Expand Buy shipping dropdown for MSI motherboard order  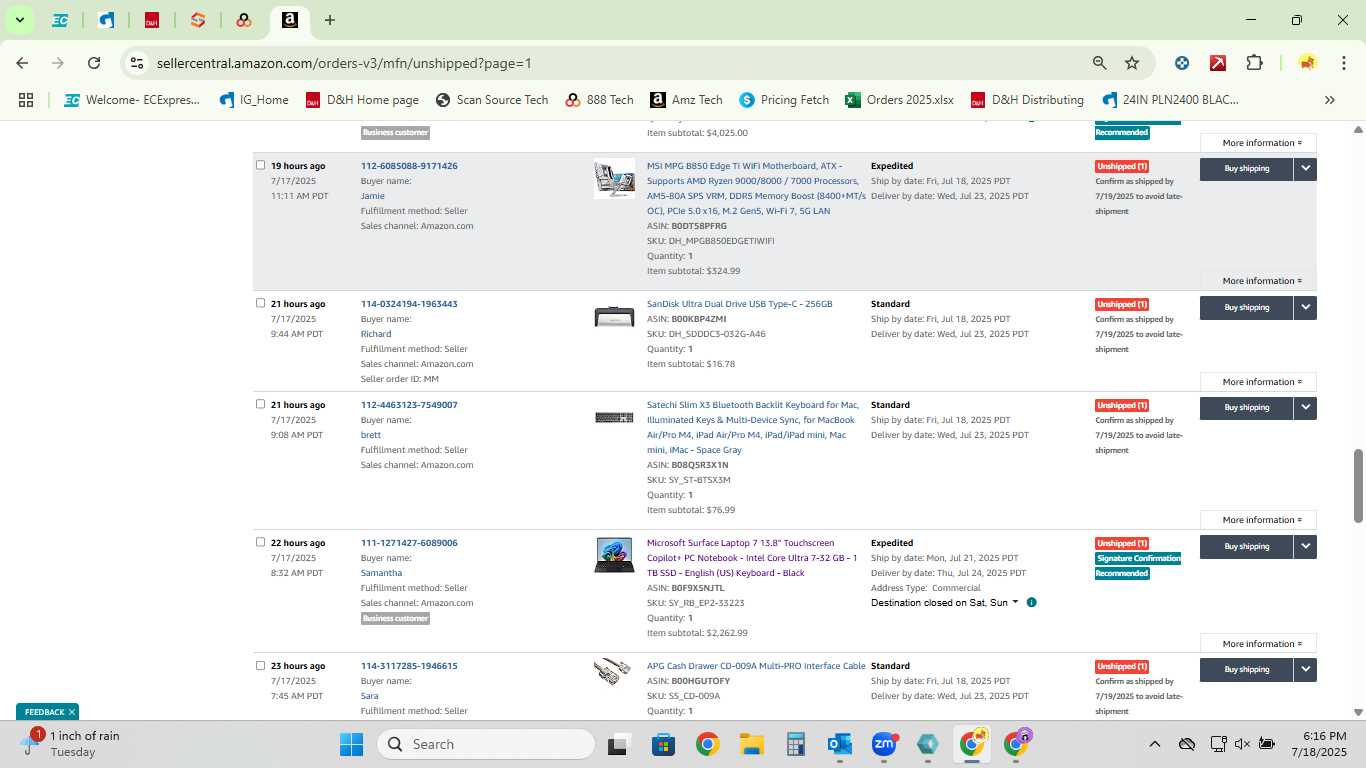click(1305, 169)
